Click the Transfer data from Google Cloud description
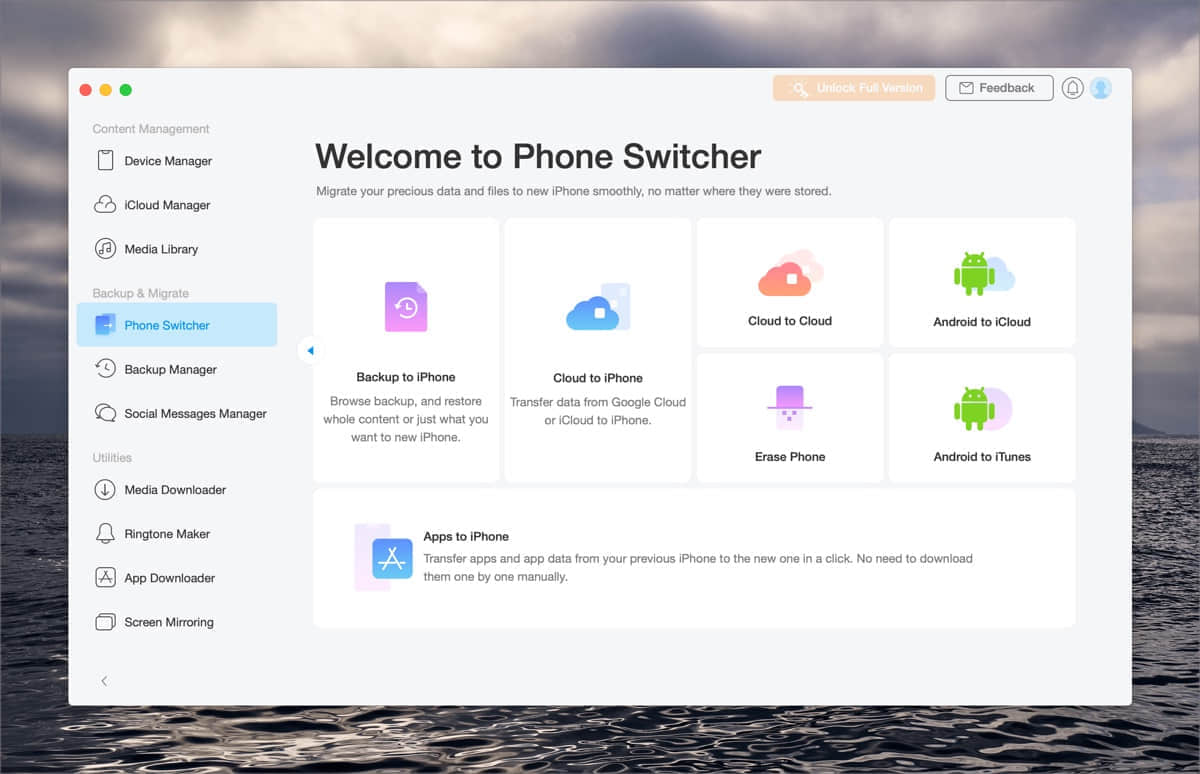This screenshot has width=1200, height=774. click(598, 411)
